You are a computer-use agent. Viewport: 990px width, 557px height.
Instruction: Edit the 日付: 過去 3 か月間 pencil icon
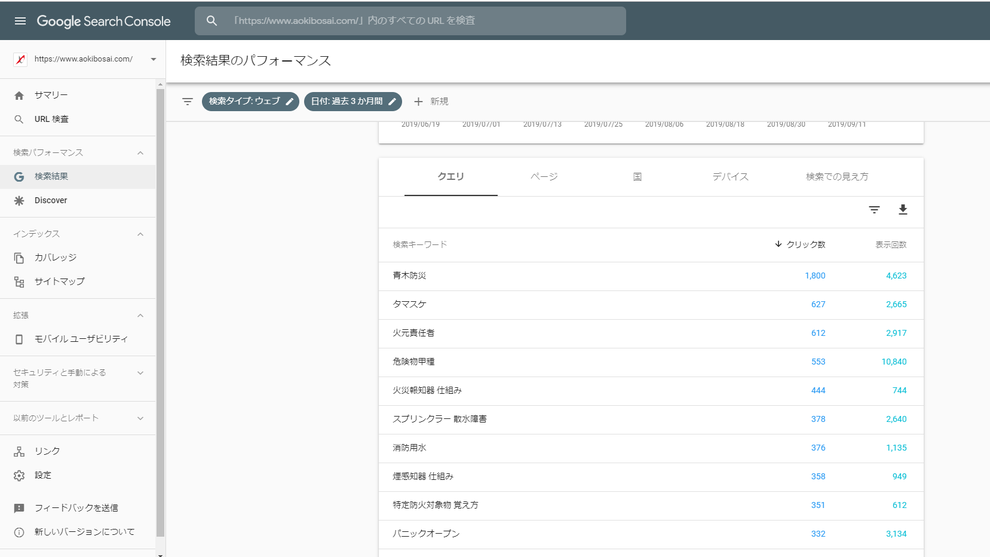point(392,102)
